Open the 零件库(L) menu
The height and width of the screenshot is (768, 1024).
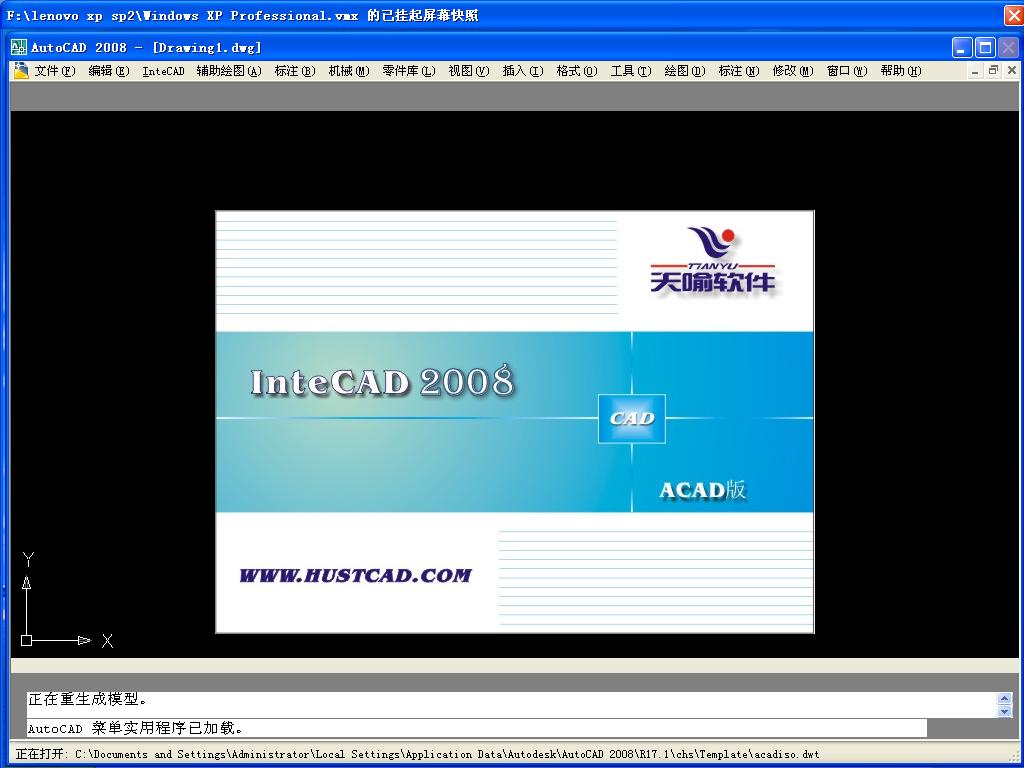pos(409,71)
